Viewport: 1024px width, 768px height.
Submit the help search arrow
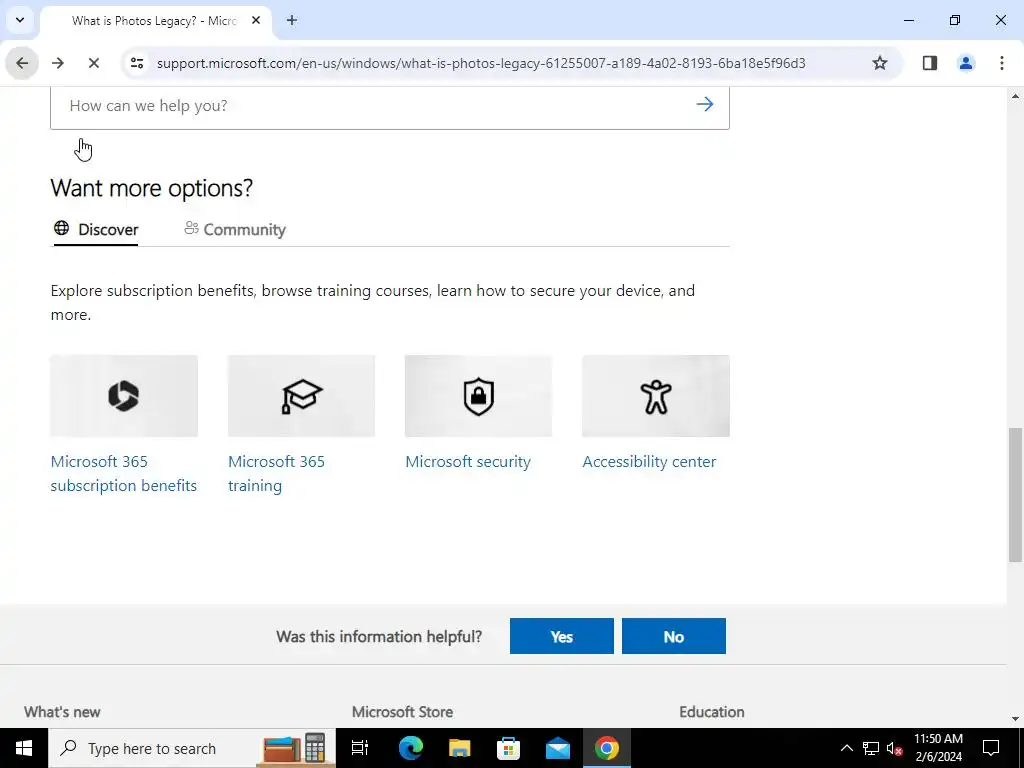click(x=704, y=104)
